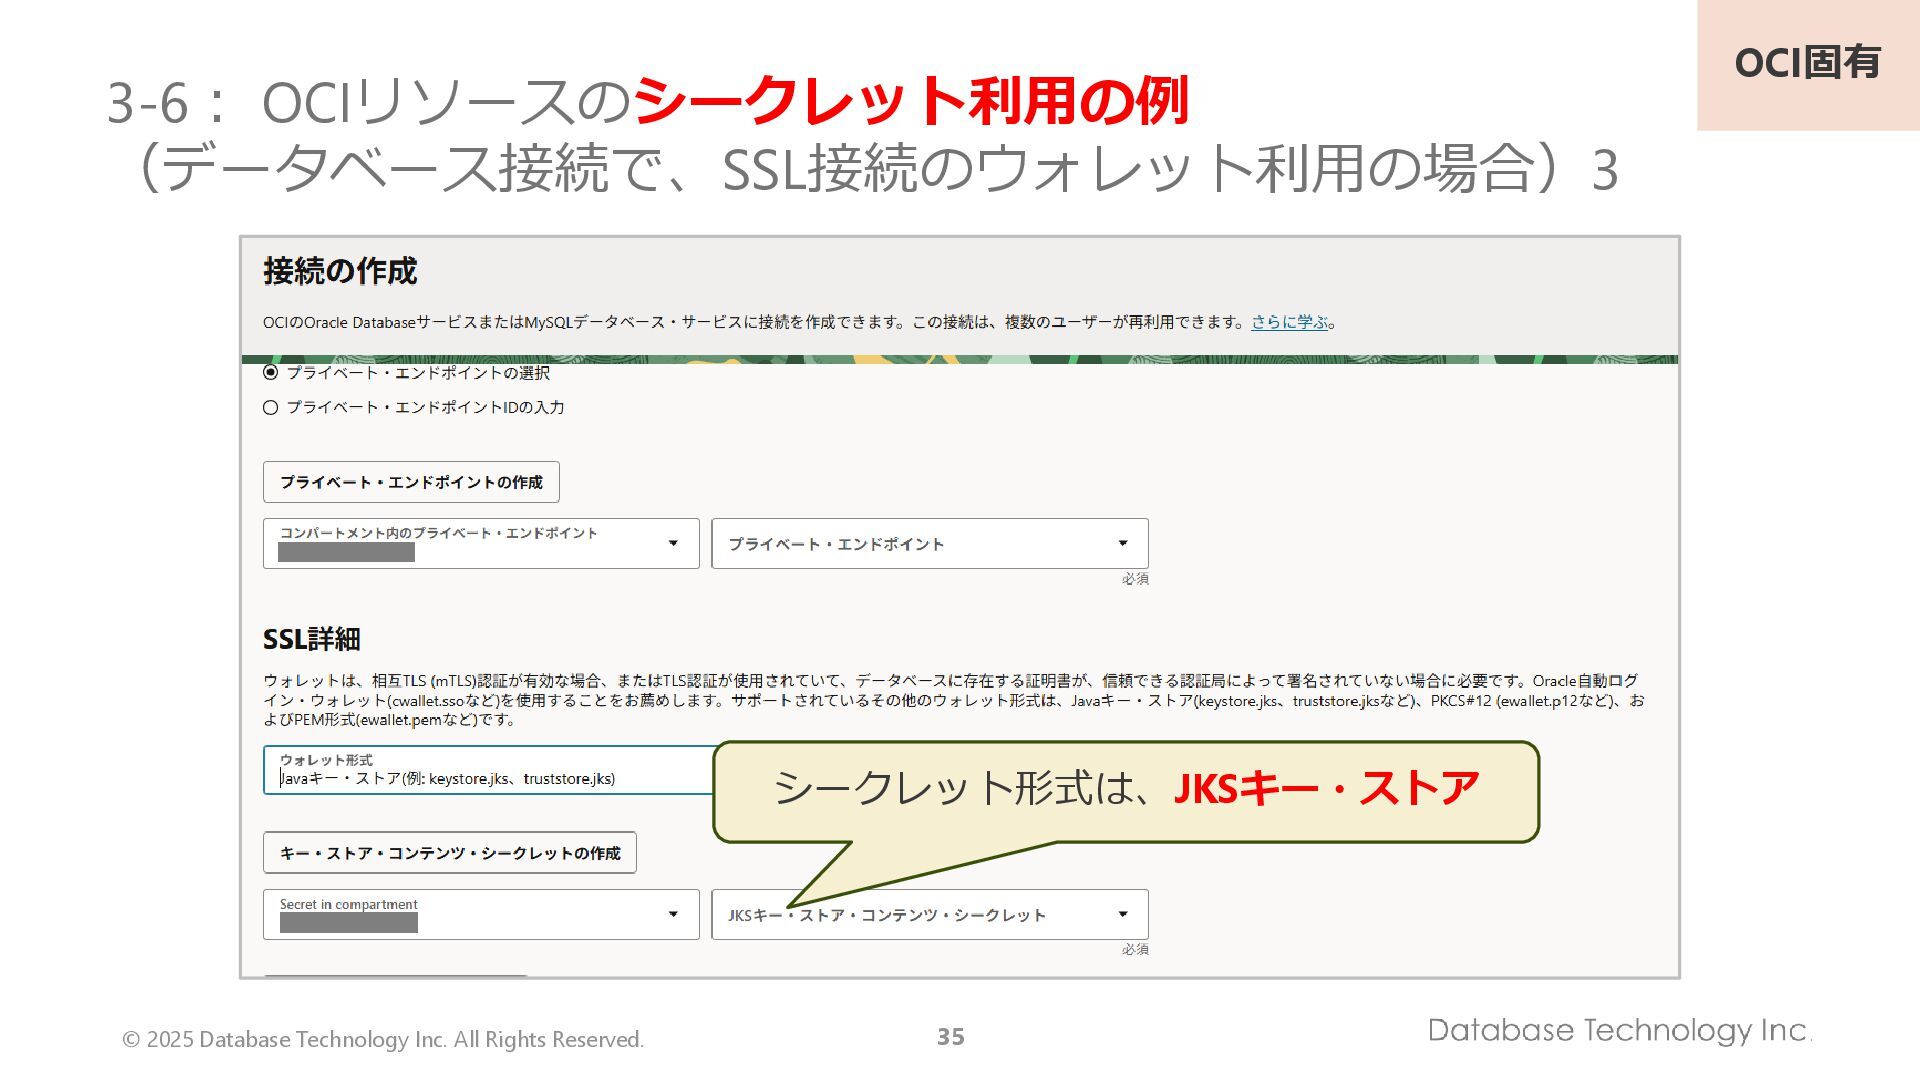Click arrow icon of Secret in compartment
This screenshot has width=1920, height=1080.
[x=673, y=914]
